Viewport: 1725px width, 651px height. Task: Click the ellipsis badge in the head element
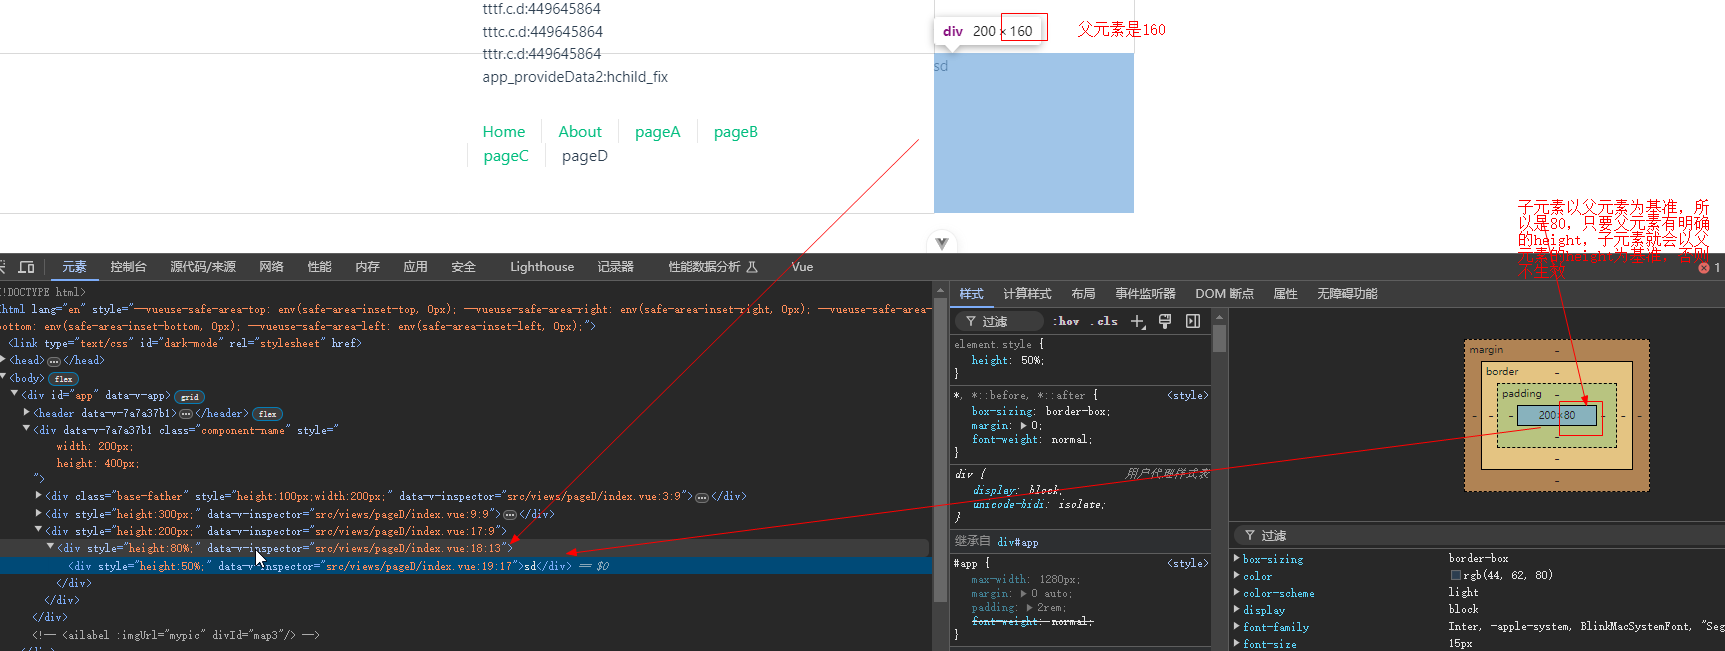pyautogui.click(x=54, y=361)
